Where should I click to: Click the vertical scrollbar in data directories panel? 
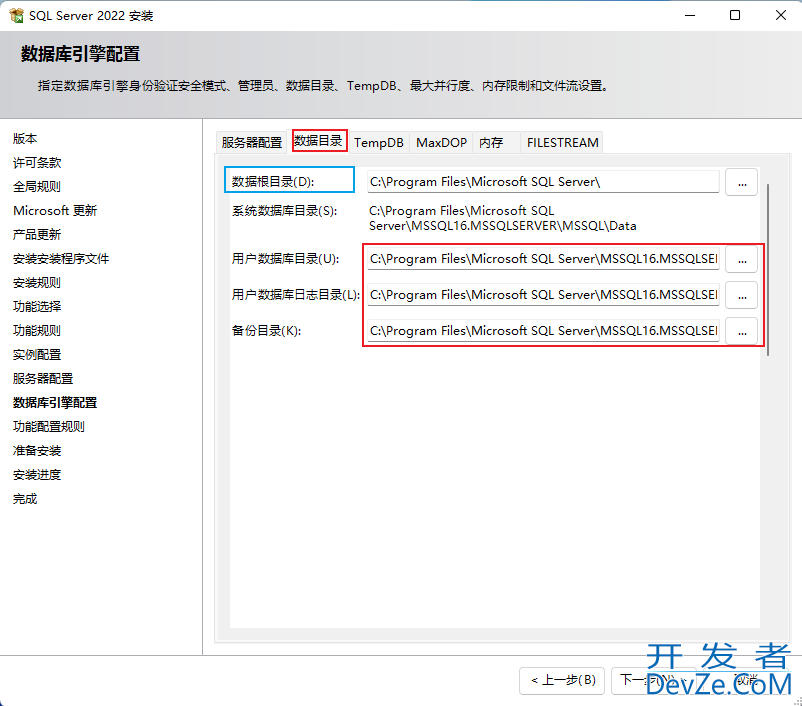[x=768, y=270]
